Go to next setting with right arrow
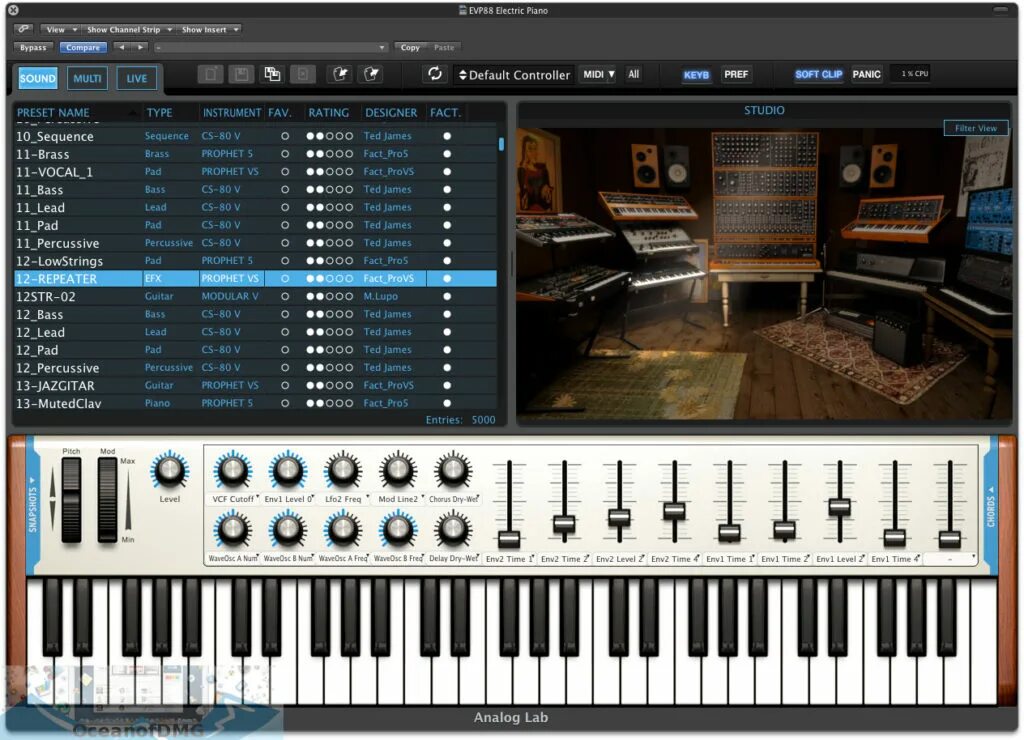This screenshot has width=1024, height=740. [140, 48]
